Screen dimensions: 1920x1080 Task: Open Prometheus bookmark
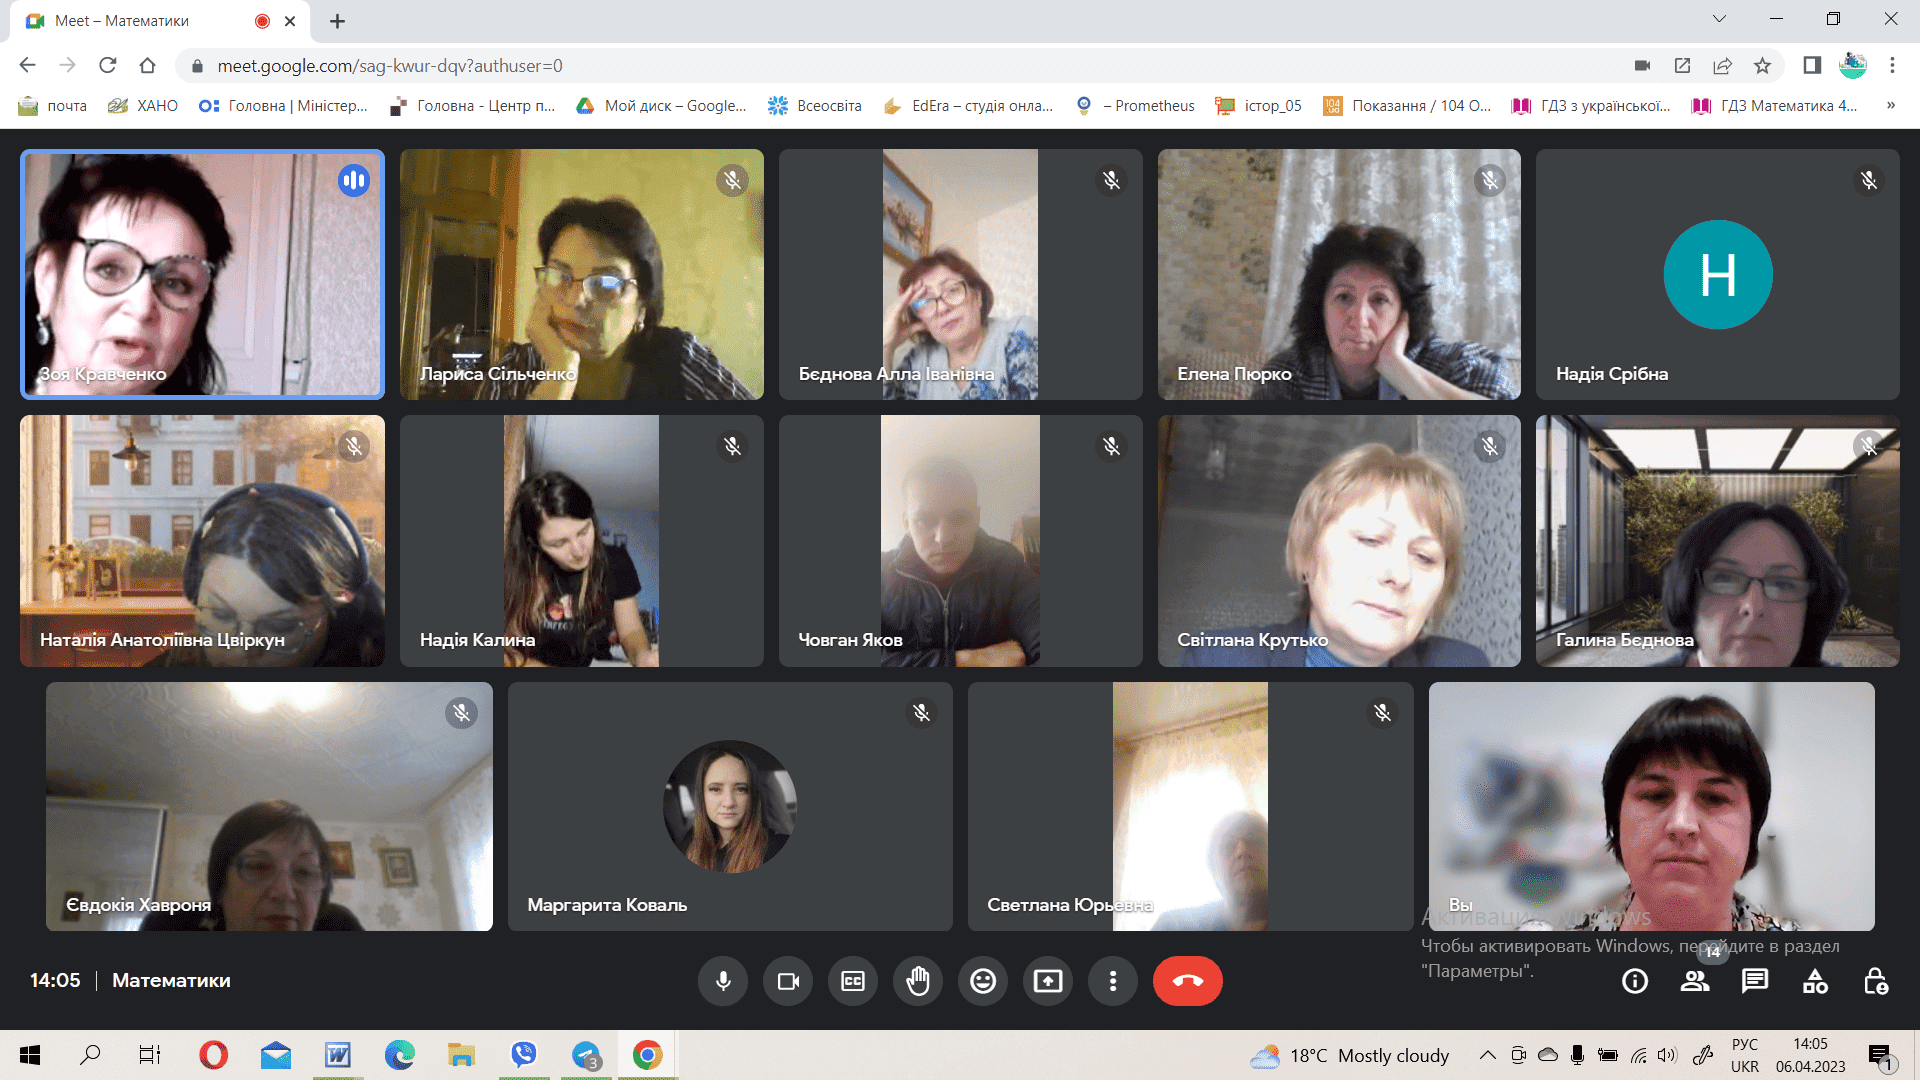pyautogui.click(x=1135, y=106)
